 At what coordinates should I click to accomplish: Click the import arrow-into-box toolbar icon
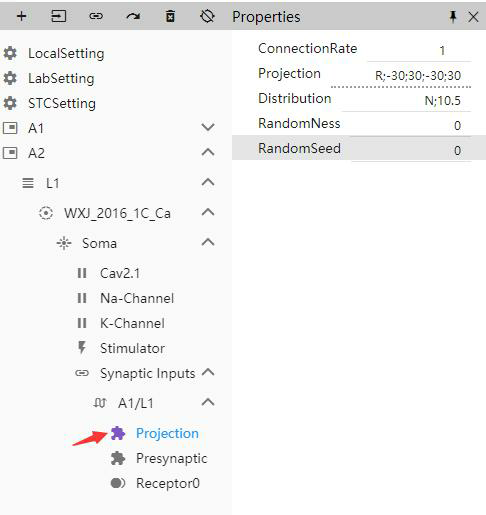(59, 16)
